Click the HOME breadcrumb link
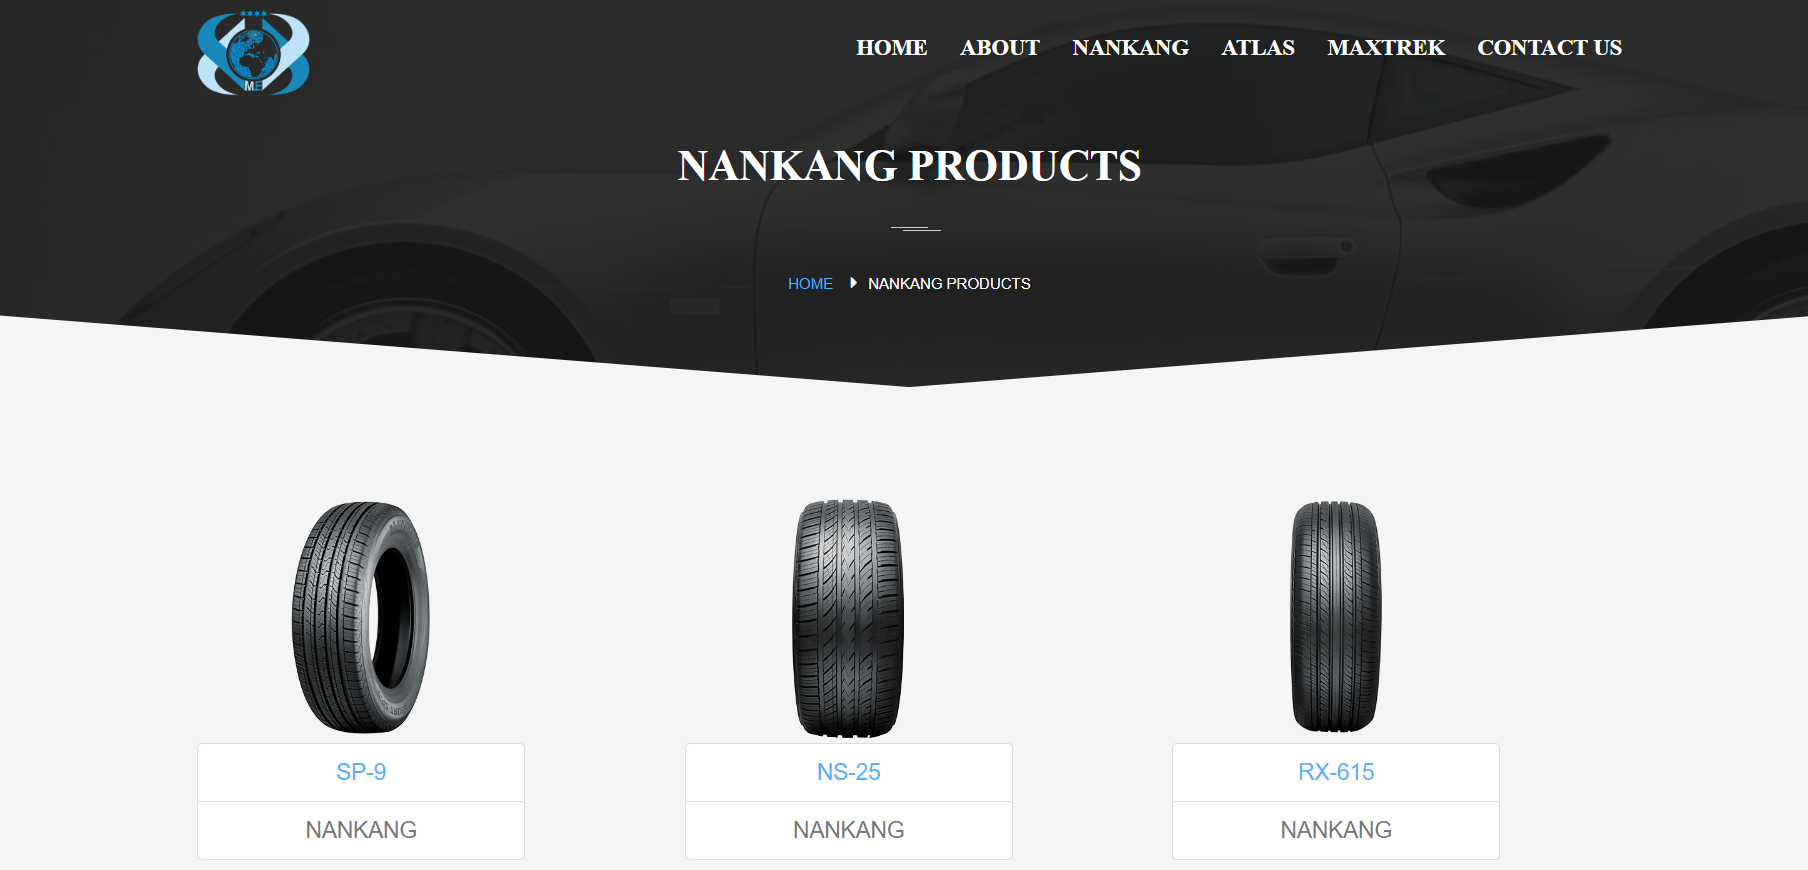This screenshot has width=1808, height=870. [810, 284]
